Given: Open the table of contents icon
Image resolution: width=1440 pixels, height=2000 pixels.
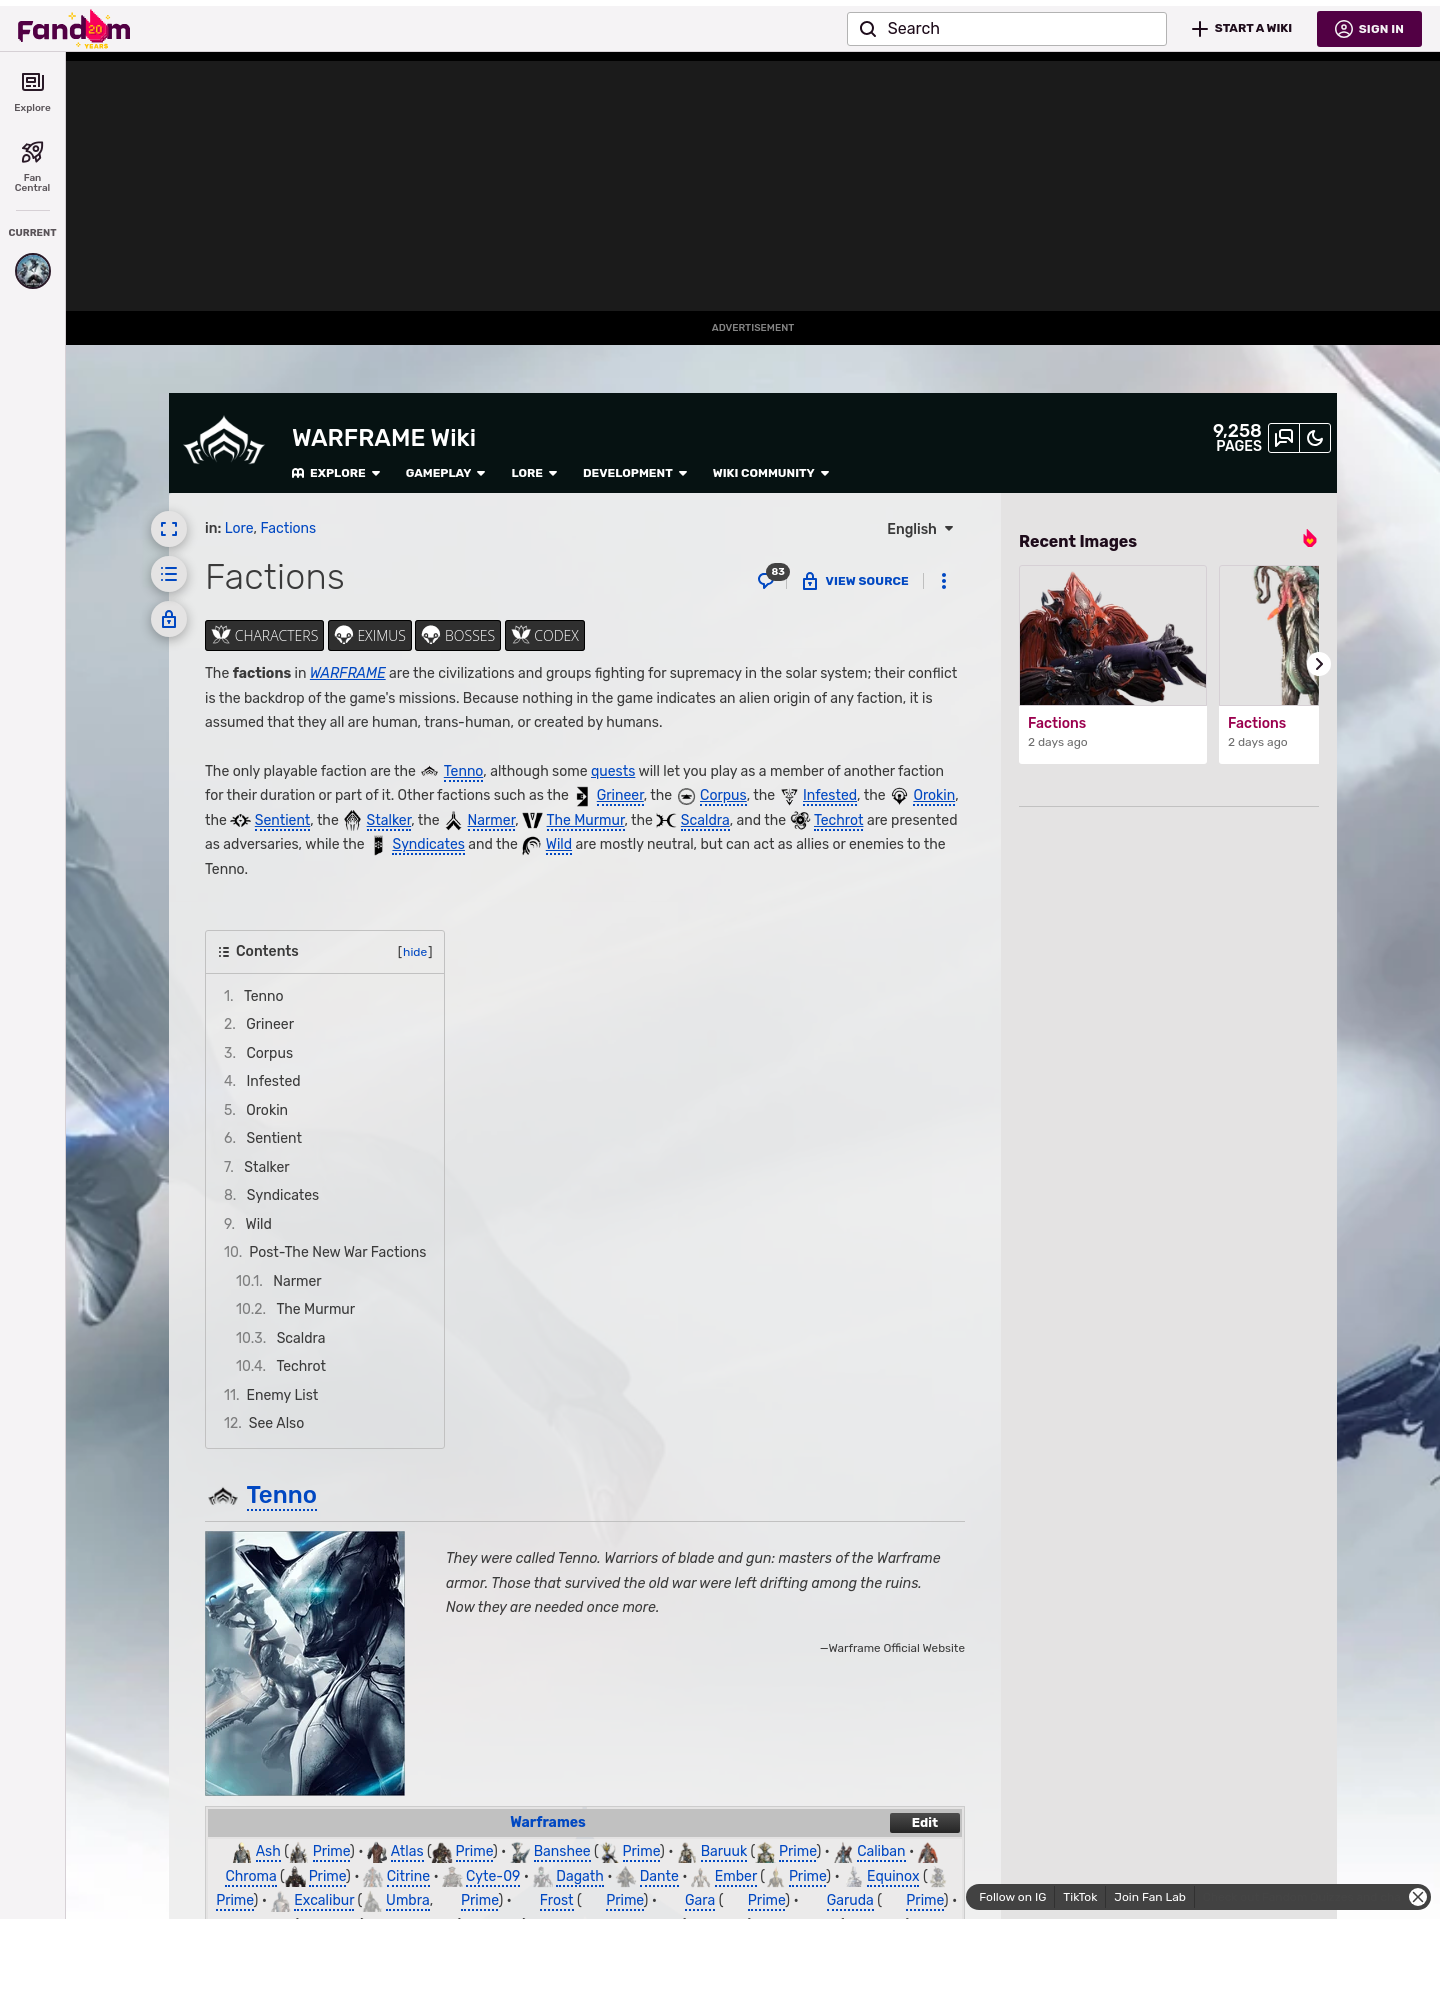Looking at the screenshot, I should tap(169, 574).
